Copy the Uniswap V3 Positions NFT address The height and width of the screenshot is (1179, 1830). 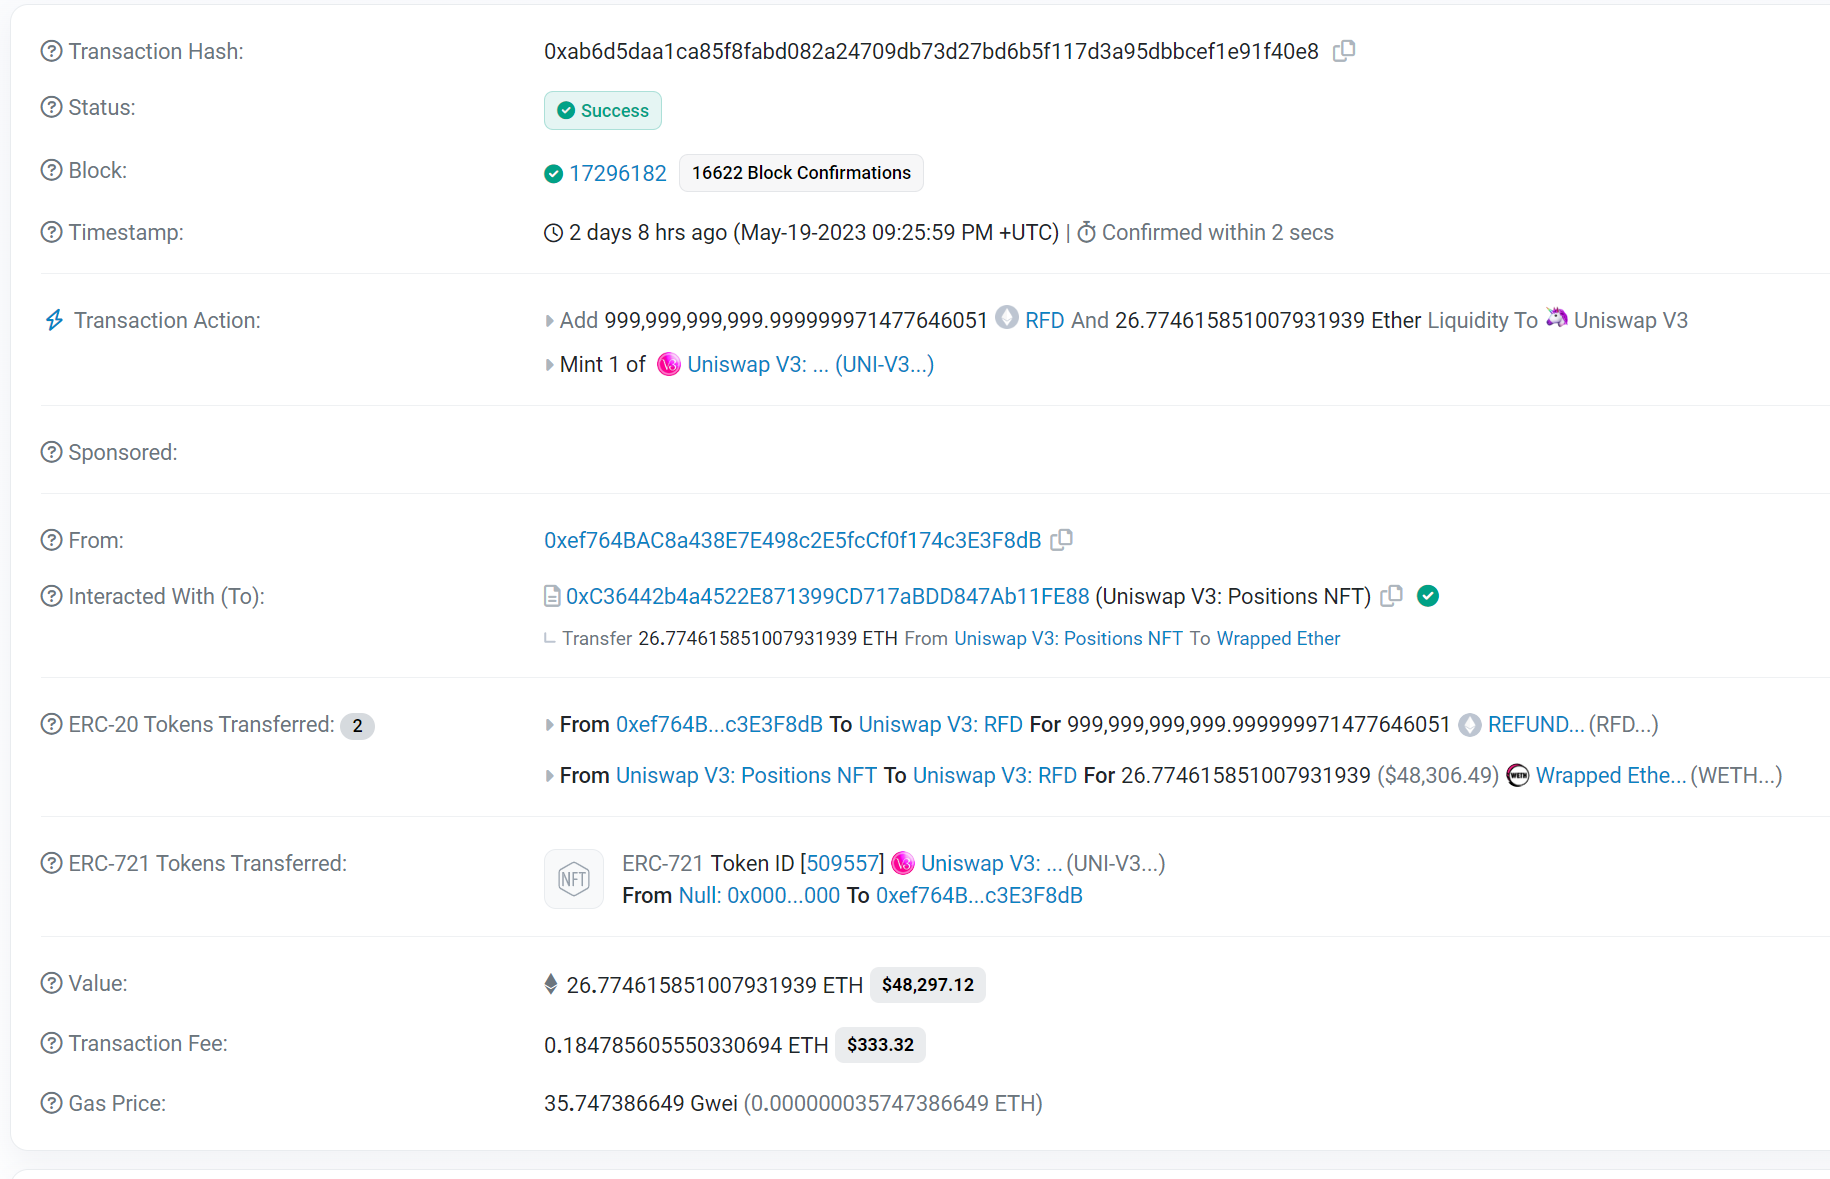pyautogui.click(x=1391, y=596)
